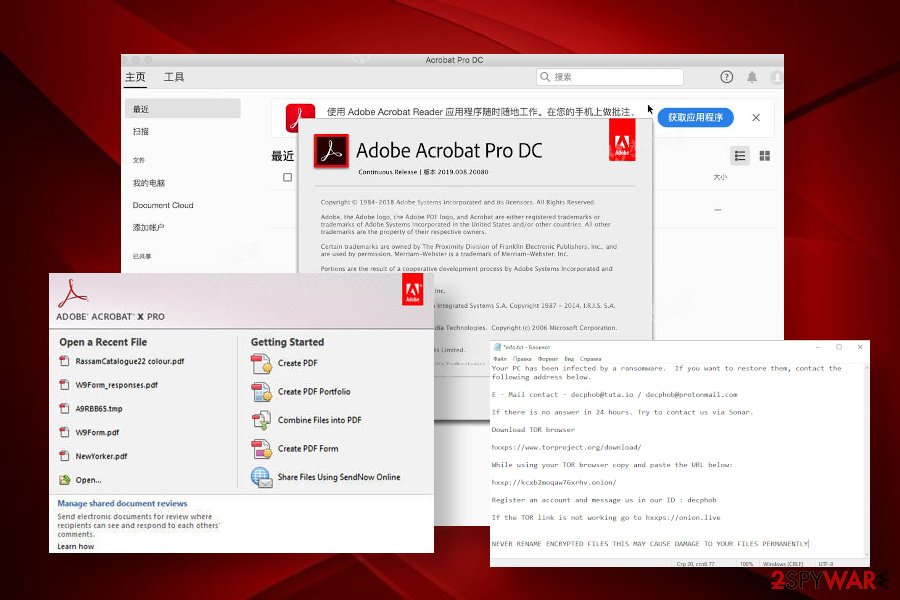Open the user profile avatar in Acrobat Pro DC
Viewport: 900px width, 600px height.
pos(777,77)
